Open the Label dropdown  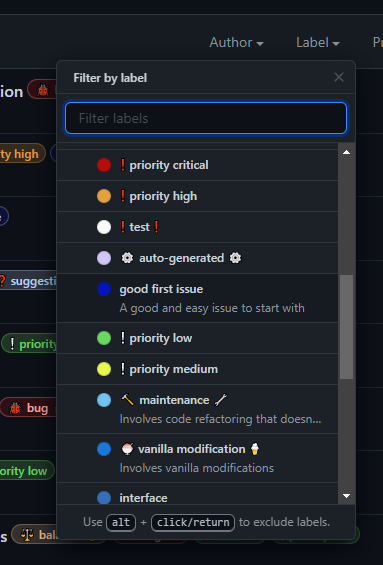(x=317, y=43)
